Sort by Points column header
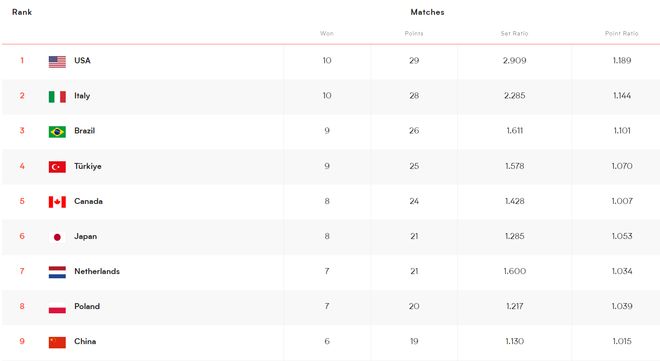The height and width of the screenshot is (361, 660). point(414,33)
